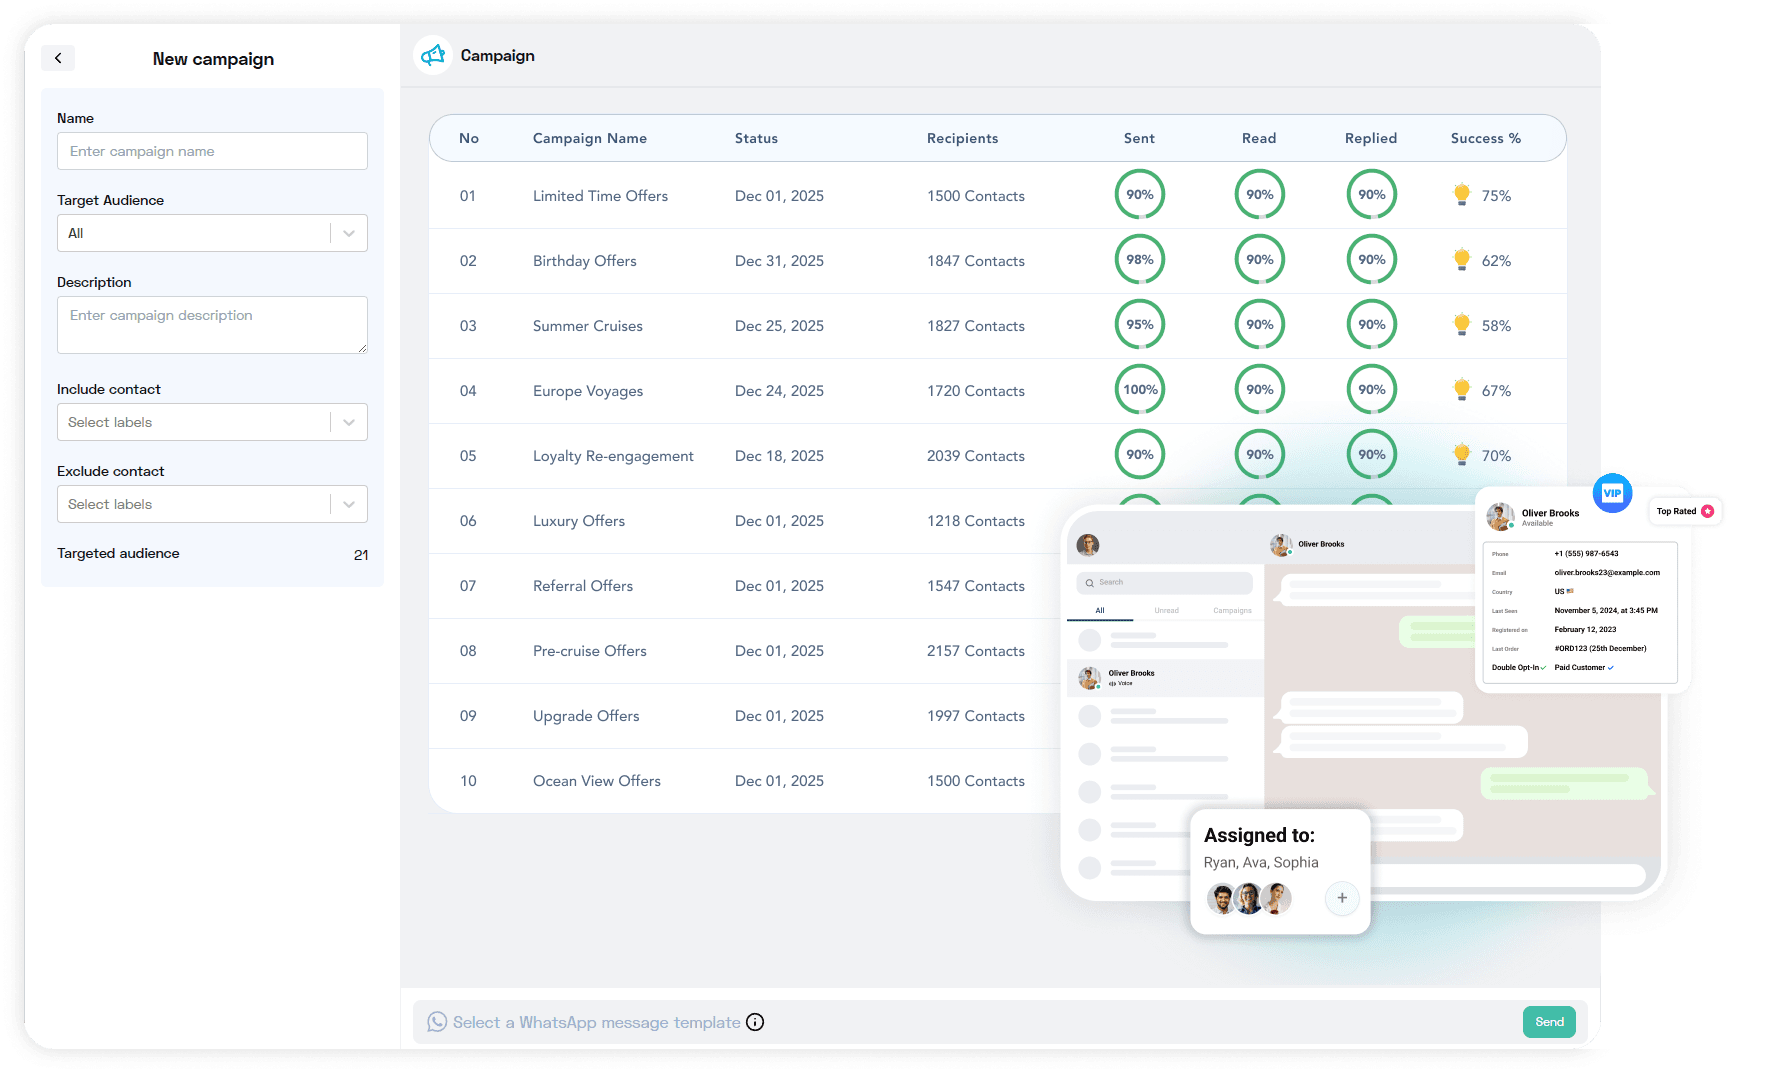1766x1073 pixels.
Task: Open the Oliver Brooks conversation in chat list
Action: [x=1165, y=678]
